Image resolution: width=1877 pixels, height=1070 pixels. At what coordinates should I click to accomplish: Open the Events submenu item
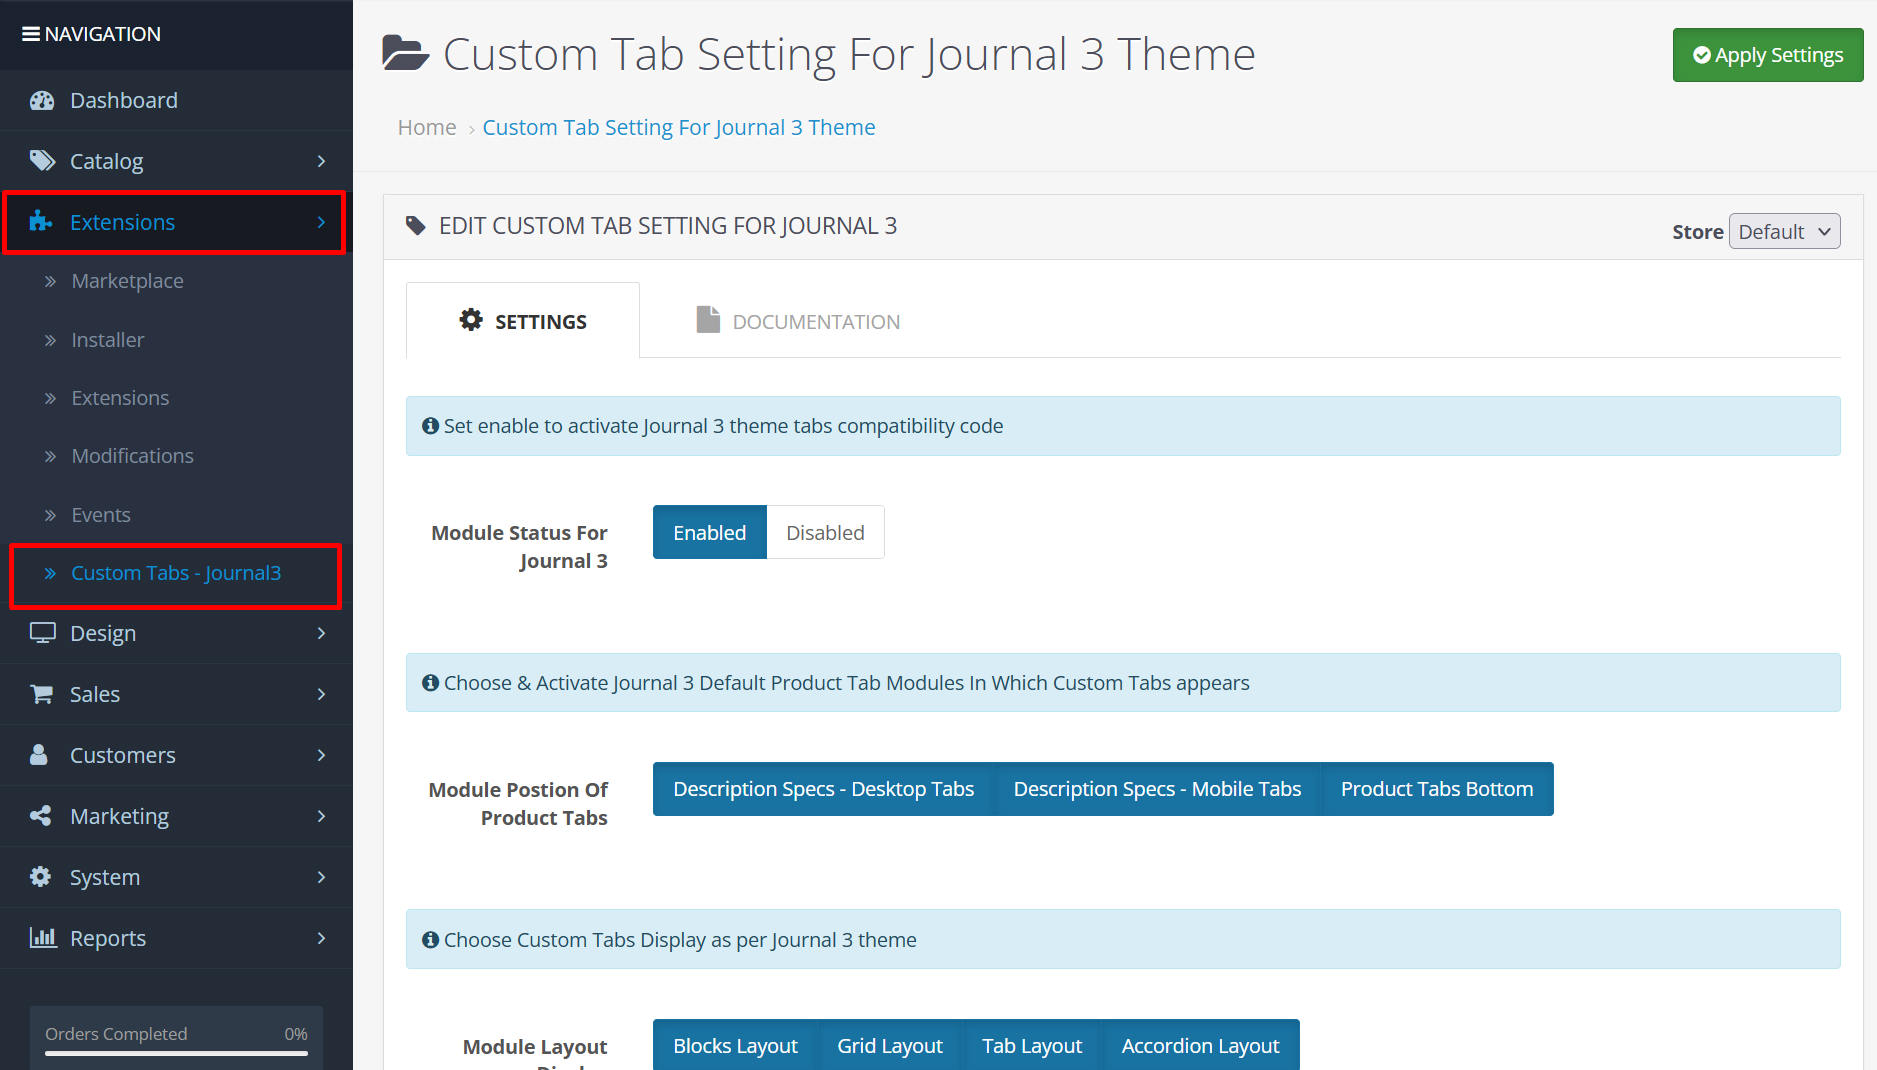[x=176, y=515]
